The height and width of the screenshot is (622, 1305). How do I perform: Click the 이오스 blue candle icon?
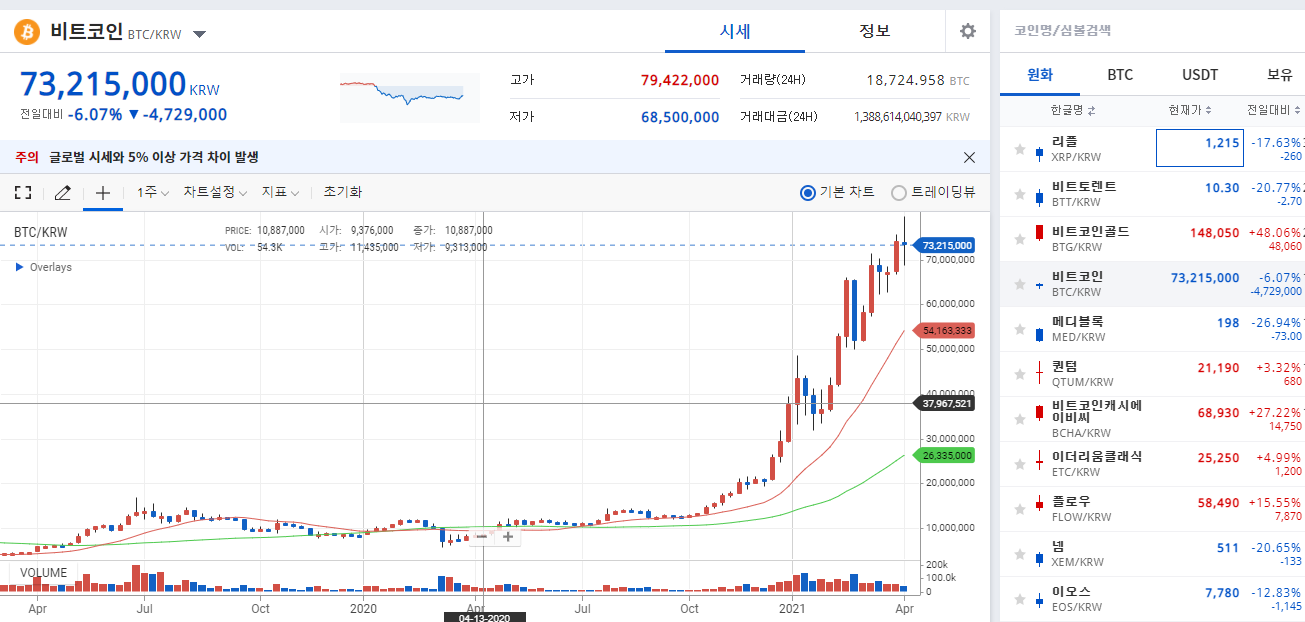1040,600
